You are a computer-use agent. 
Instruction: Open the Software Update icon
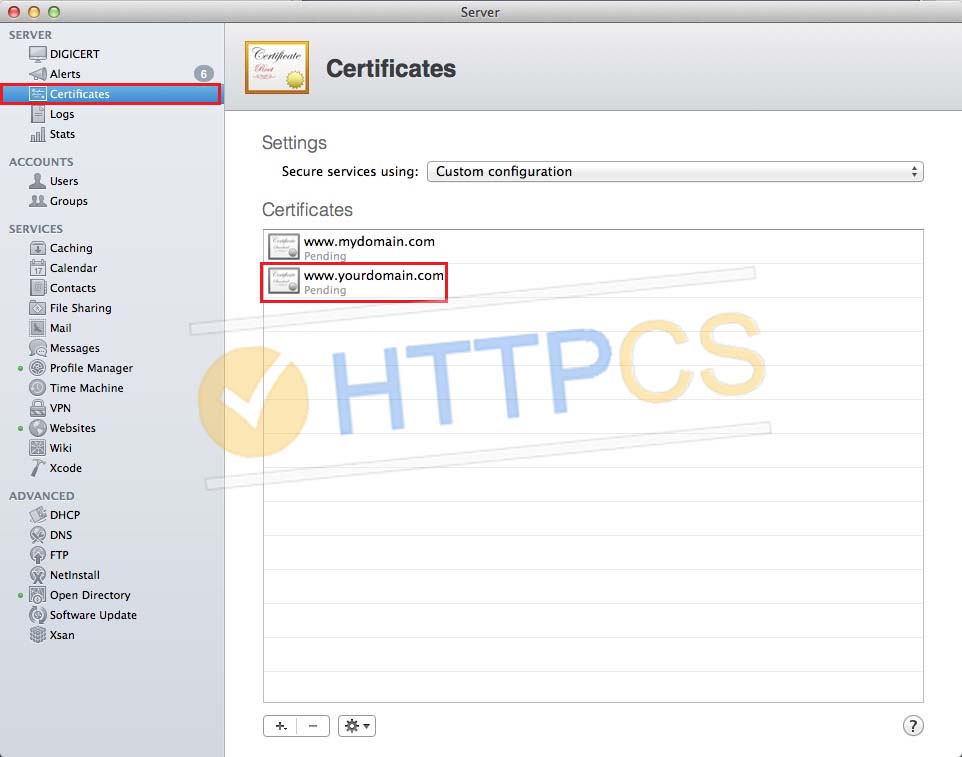tap(37, 615)
